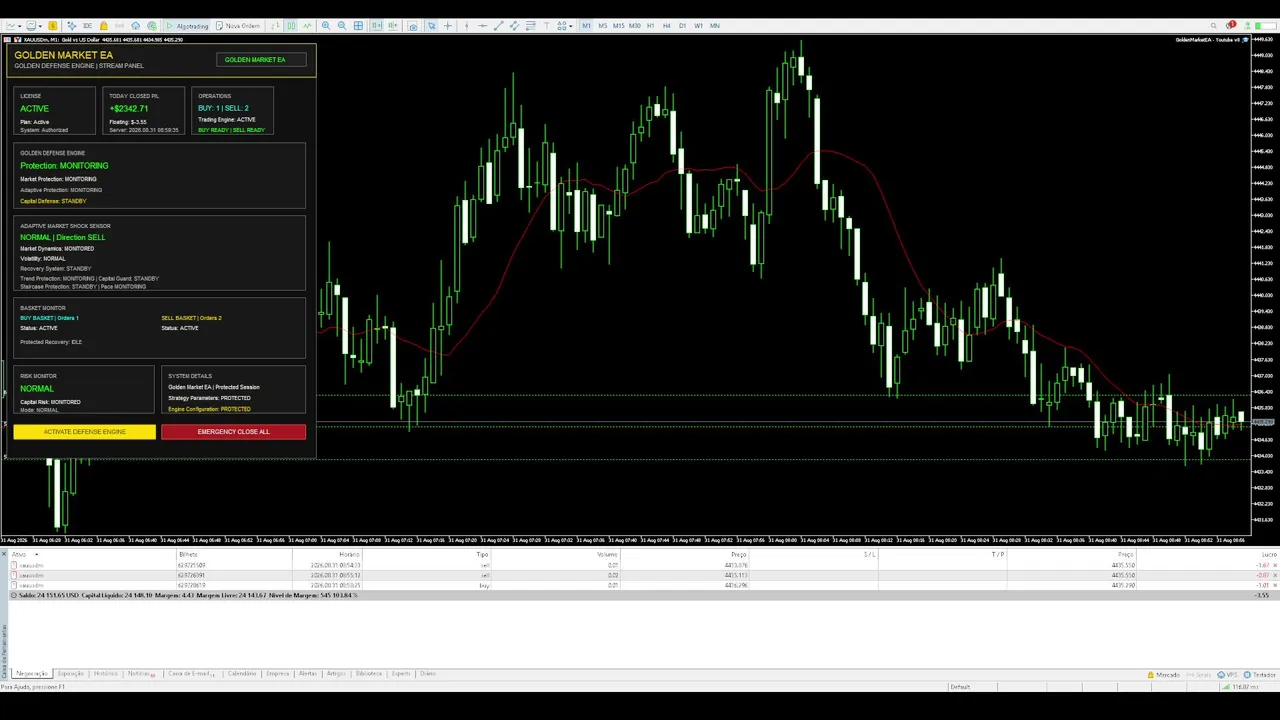The height and width of the screenshot is (720, 1280).
Task: Select the crosshair tool
Action: point(447,25)
